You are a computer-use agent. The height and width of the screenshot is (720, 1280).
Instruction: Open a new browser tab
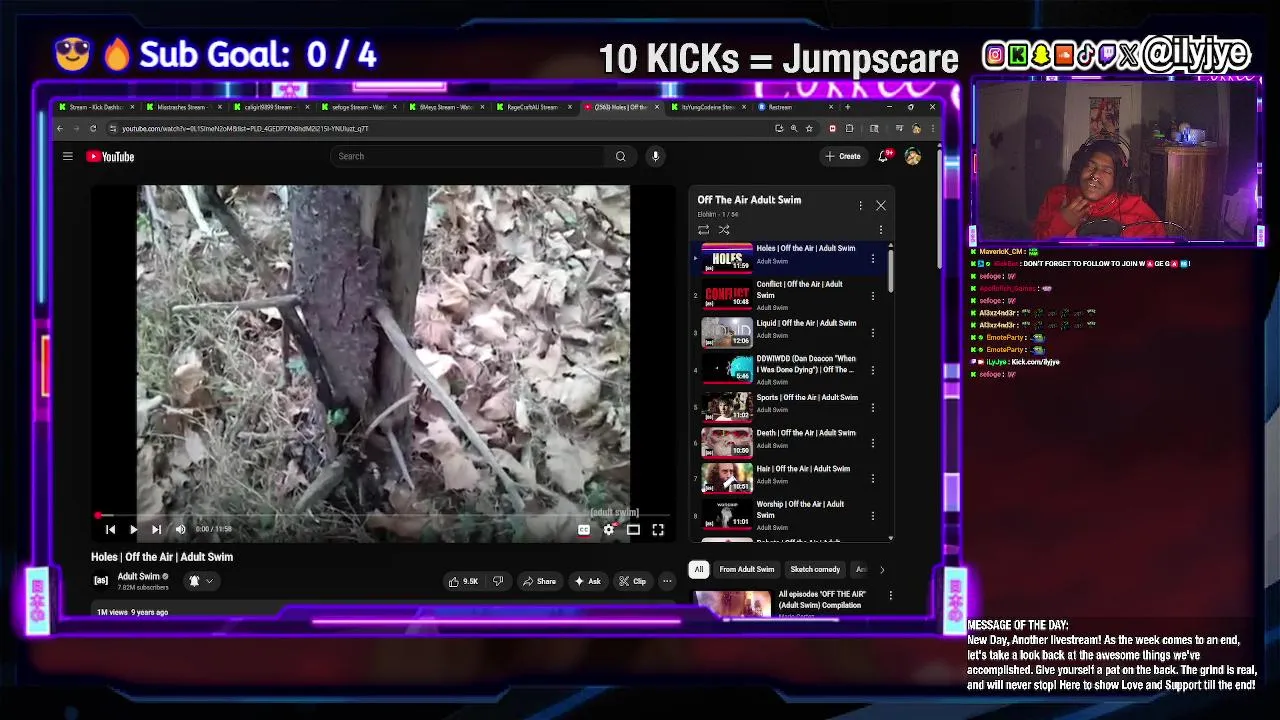point(848,107)
